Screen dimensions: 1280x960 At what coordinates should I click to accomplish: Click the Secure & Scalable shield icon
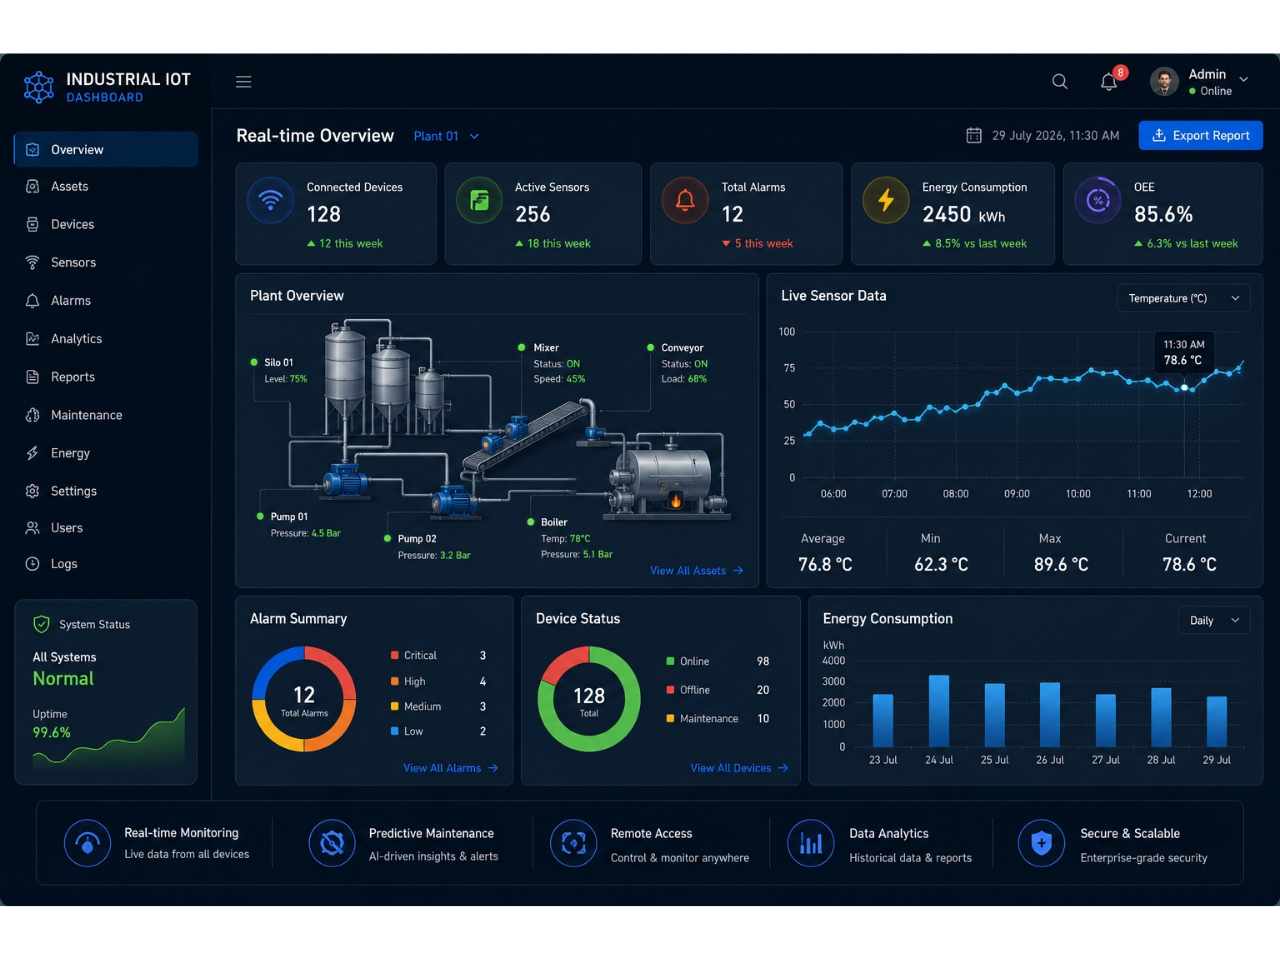coord(1041,843)
